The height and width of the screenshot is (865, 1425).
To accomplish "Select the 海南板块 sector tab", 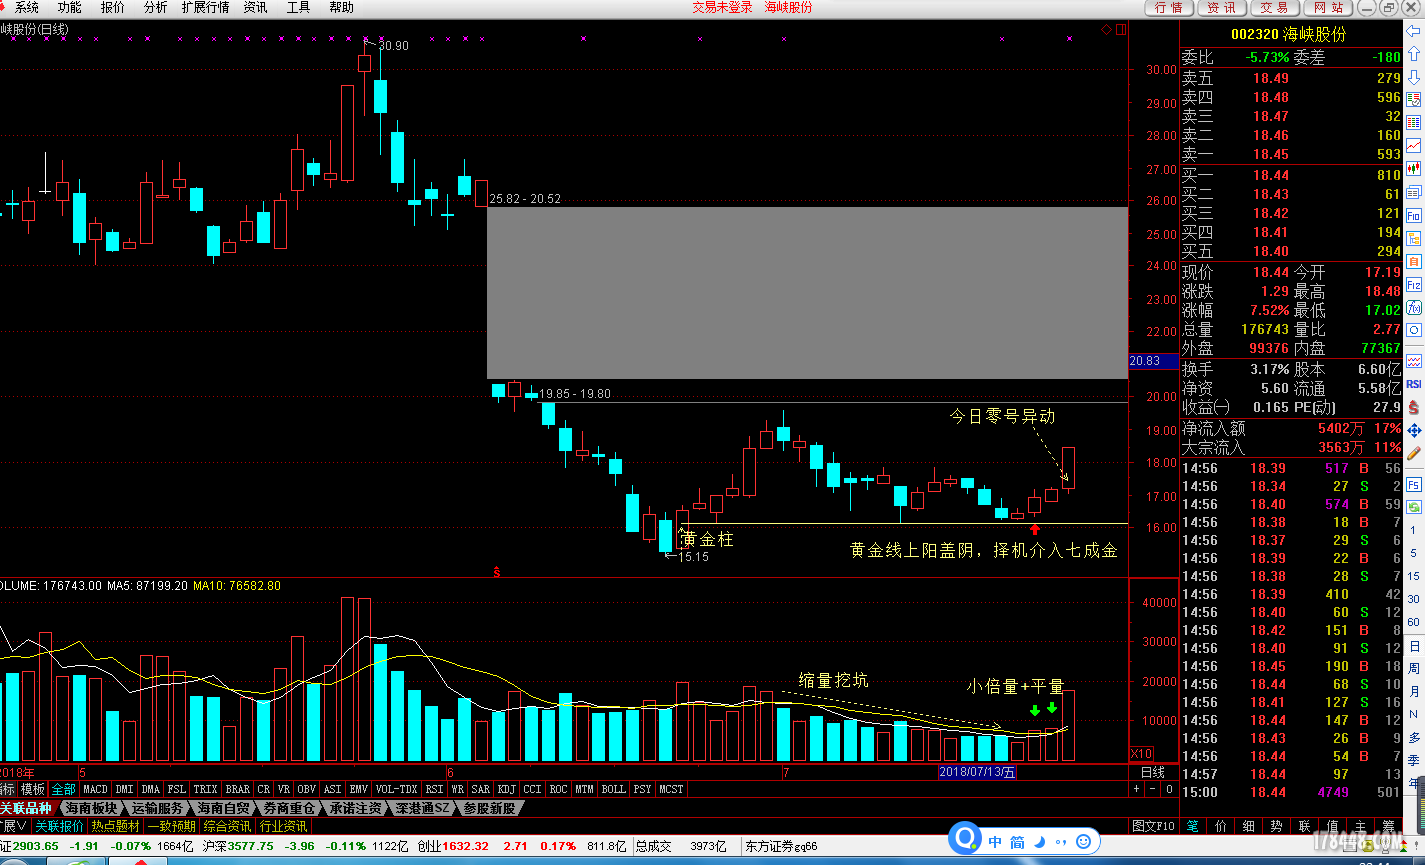I will (92, 808).
